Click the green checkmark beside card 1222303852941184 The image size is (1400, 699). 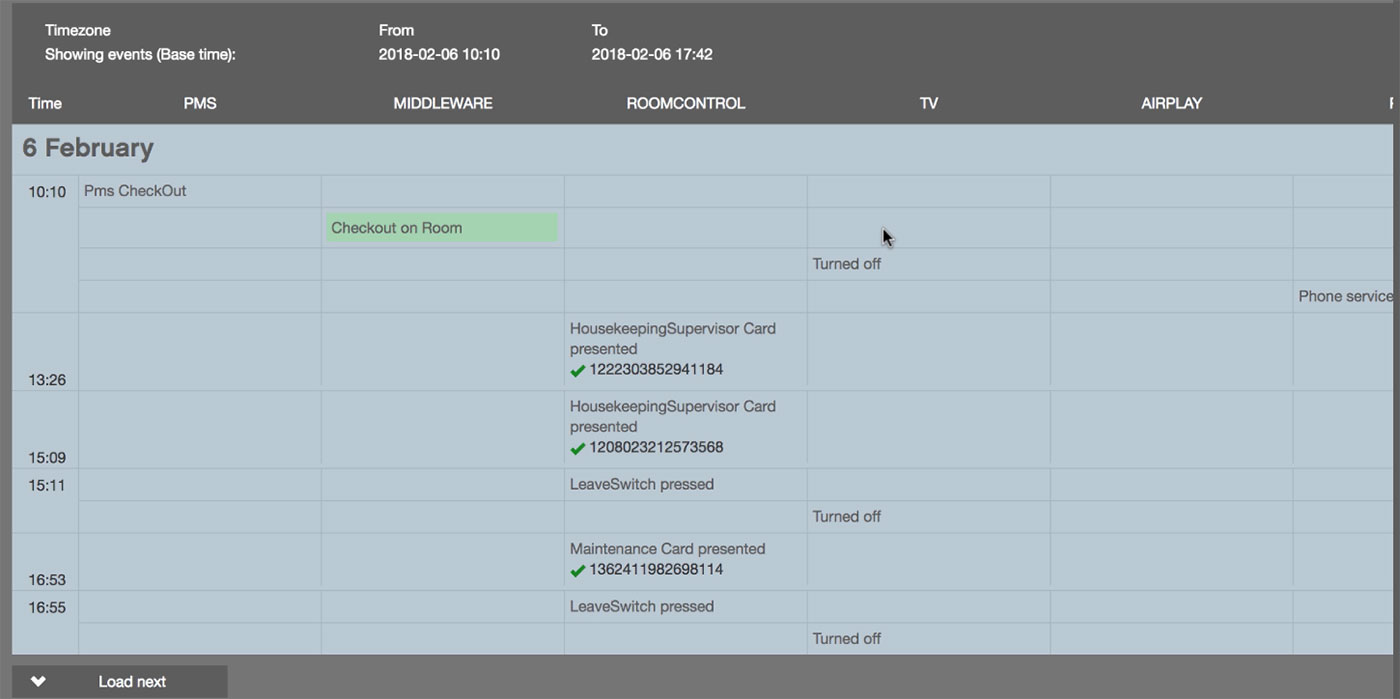pos(576,369)
